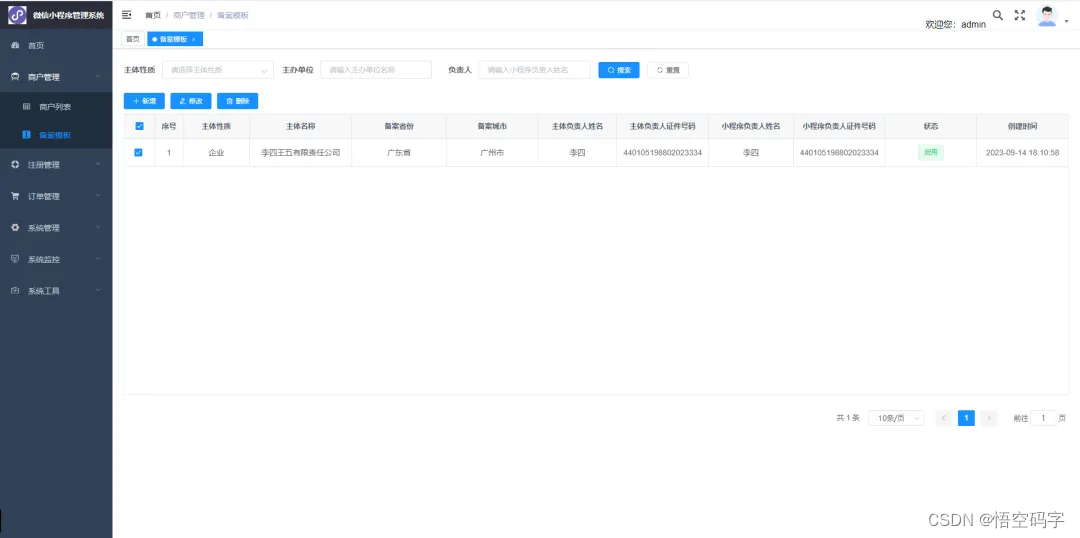
Task: Click the 商户列表 list icon
Action: 27,107
